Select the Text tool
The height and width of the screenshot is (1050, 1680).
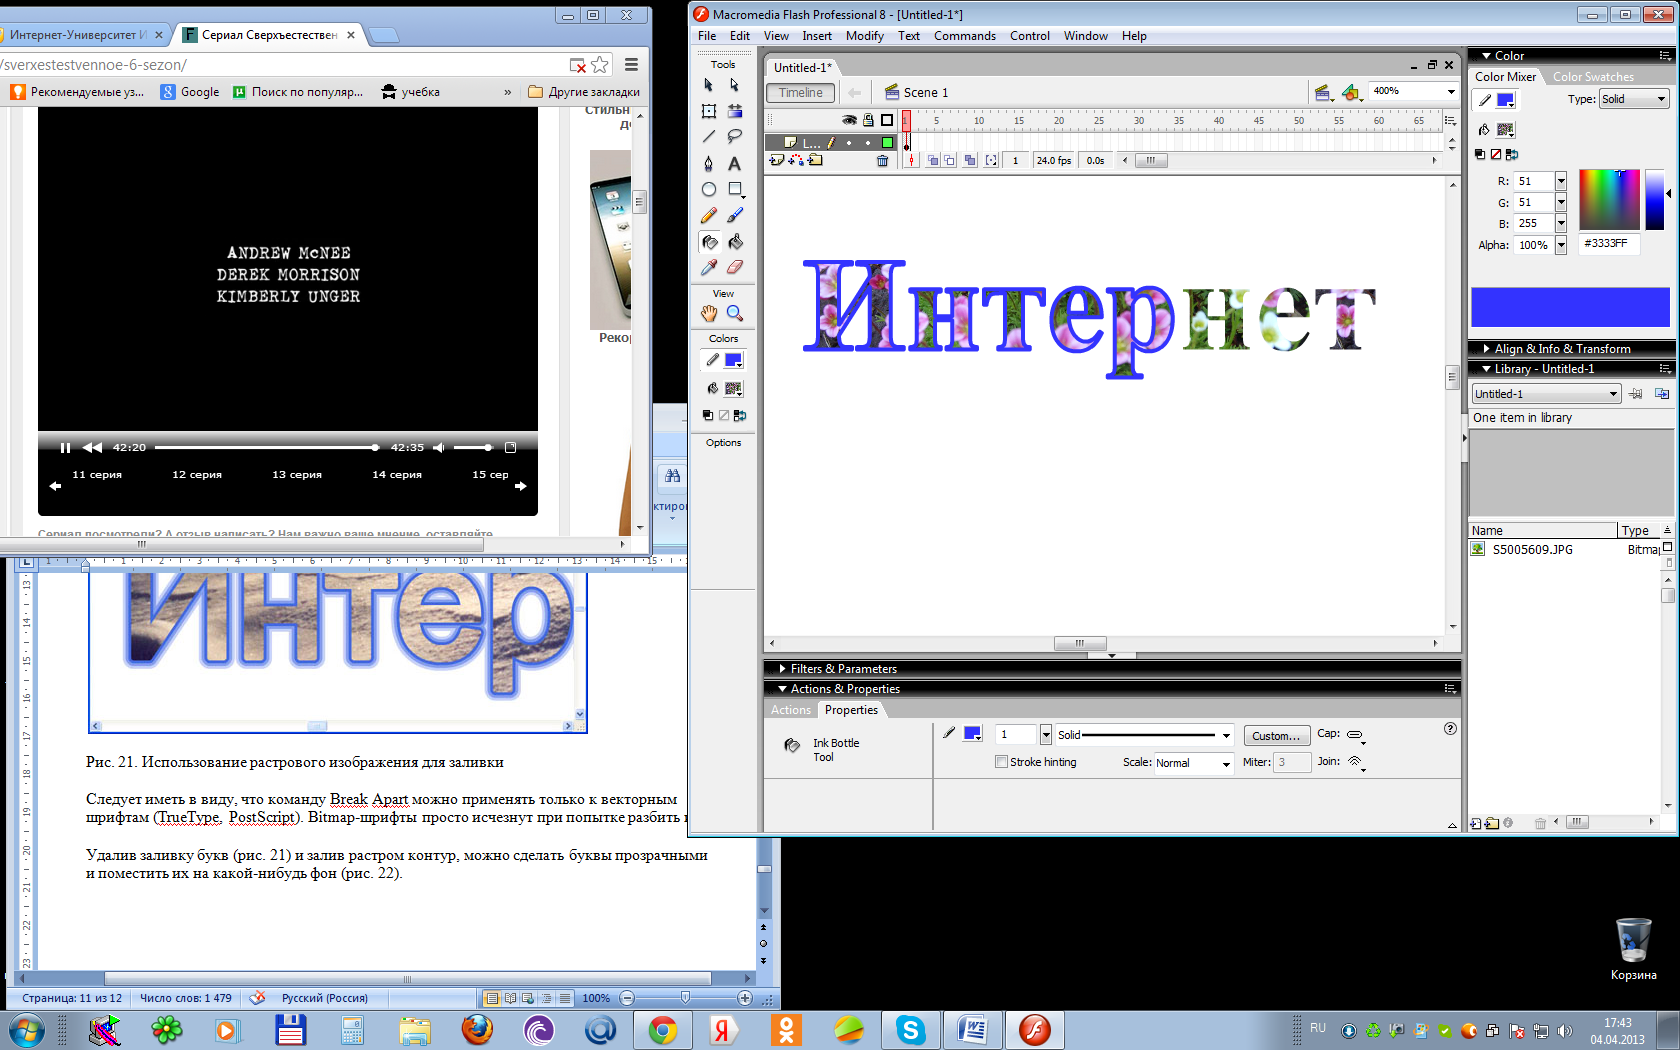tap(735, 163)
